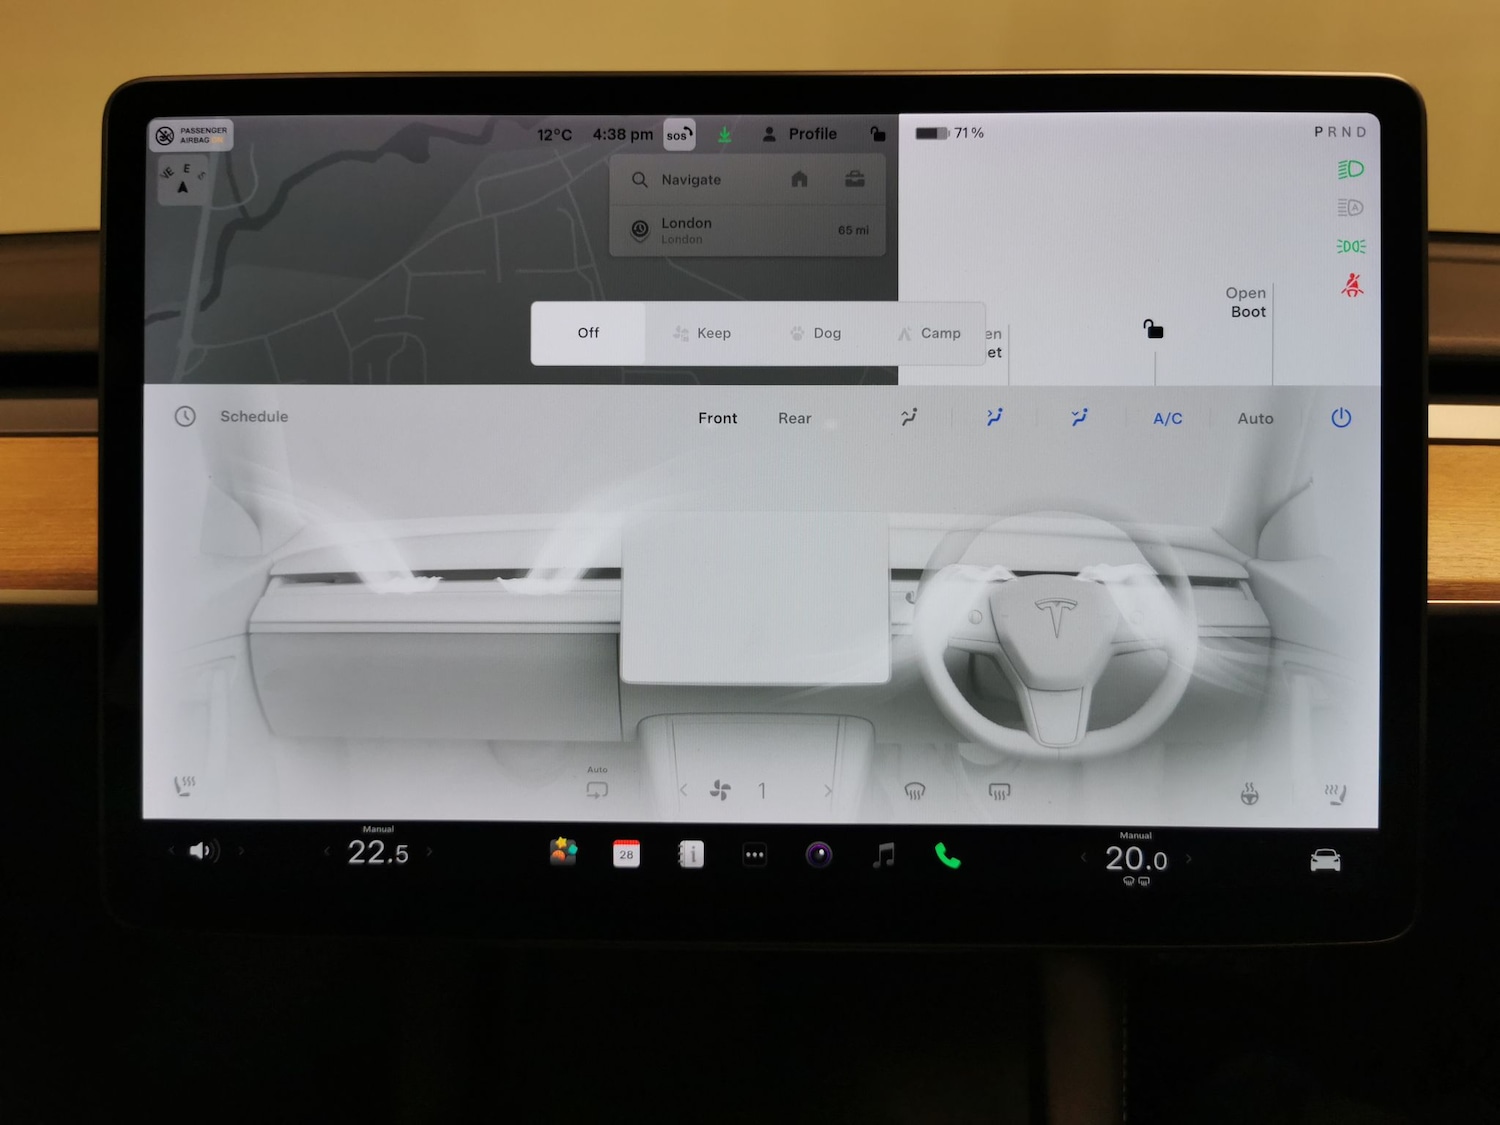Open the Music player
1500x1125 pixels.
pos(883,855)
